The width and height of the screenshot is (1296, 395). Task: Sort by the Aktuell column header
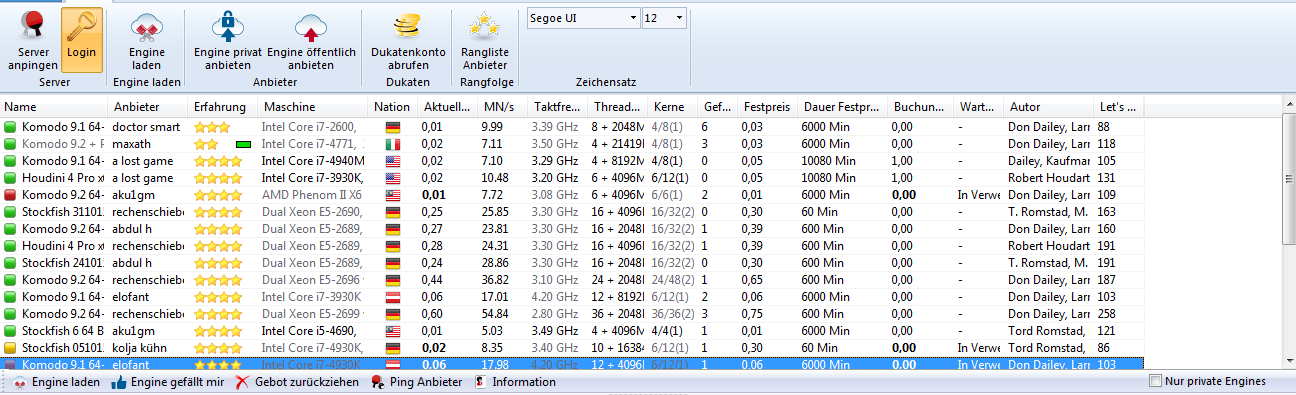tap(447, 107)
